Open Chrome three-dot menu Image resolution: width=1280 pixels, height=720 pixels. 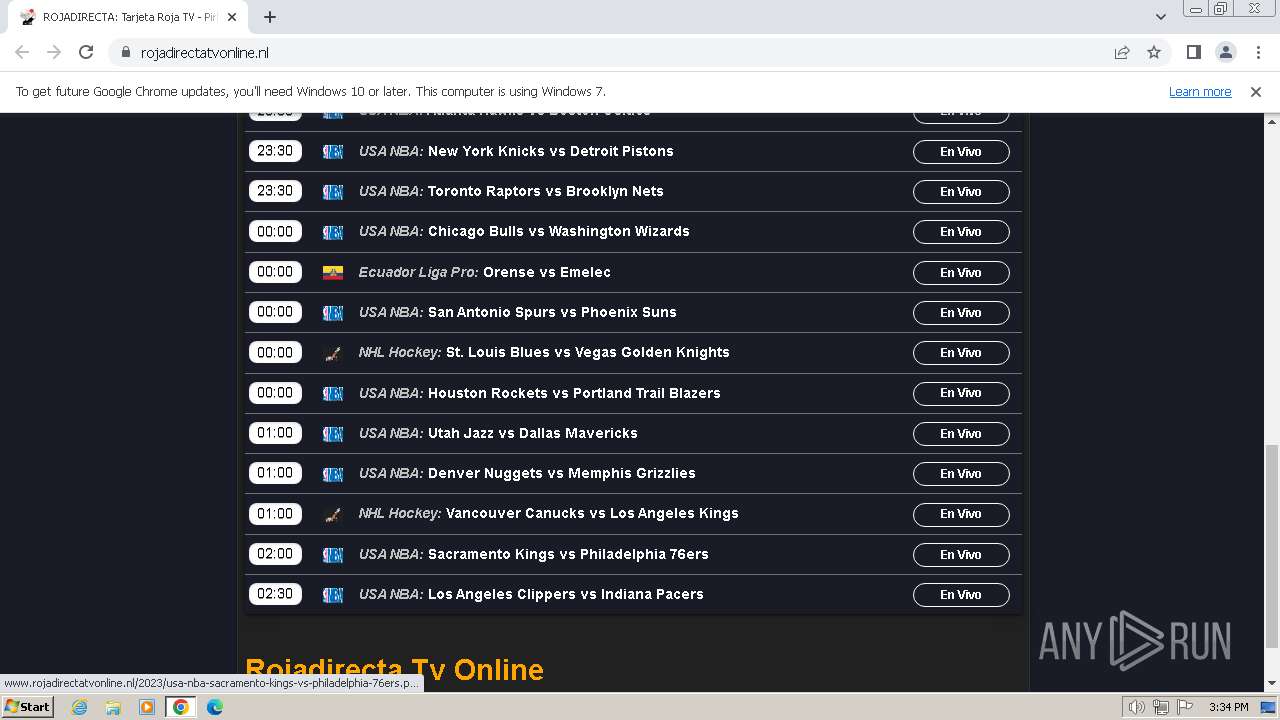pyautogui.click(x=1258, y=52)
